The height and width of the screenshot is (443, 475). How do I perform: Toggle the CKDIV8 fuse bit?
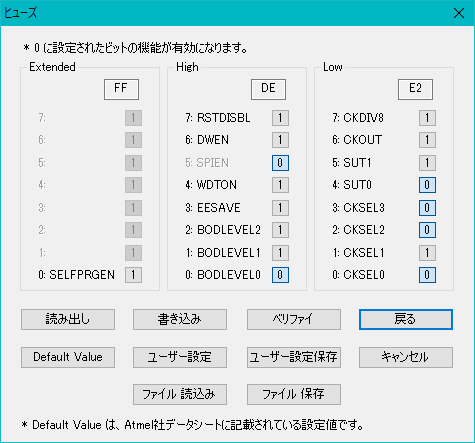(x=427, y=118)
